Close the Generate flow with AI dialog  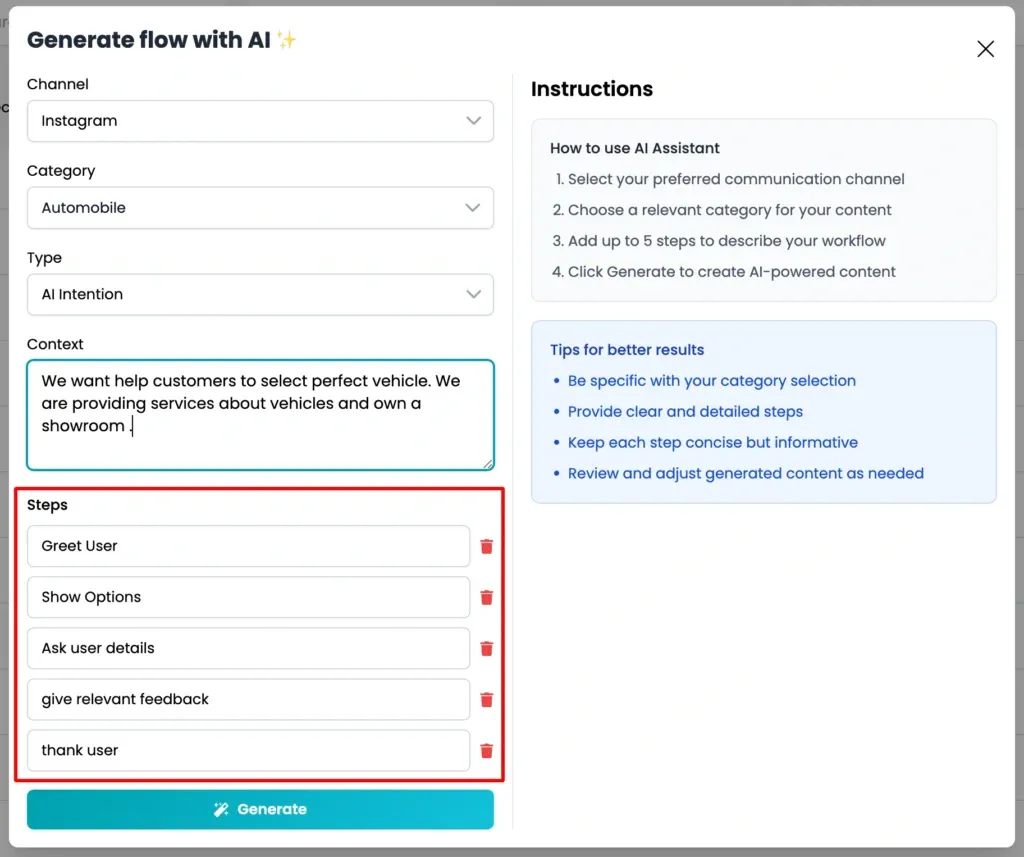985,49
